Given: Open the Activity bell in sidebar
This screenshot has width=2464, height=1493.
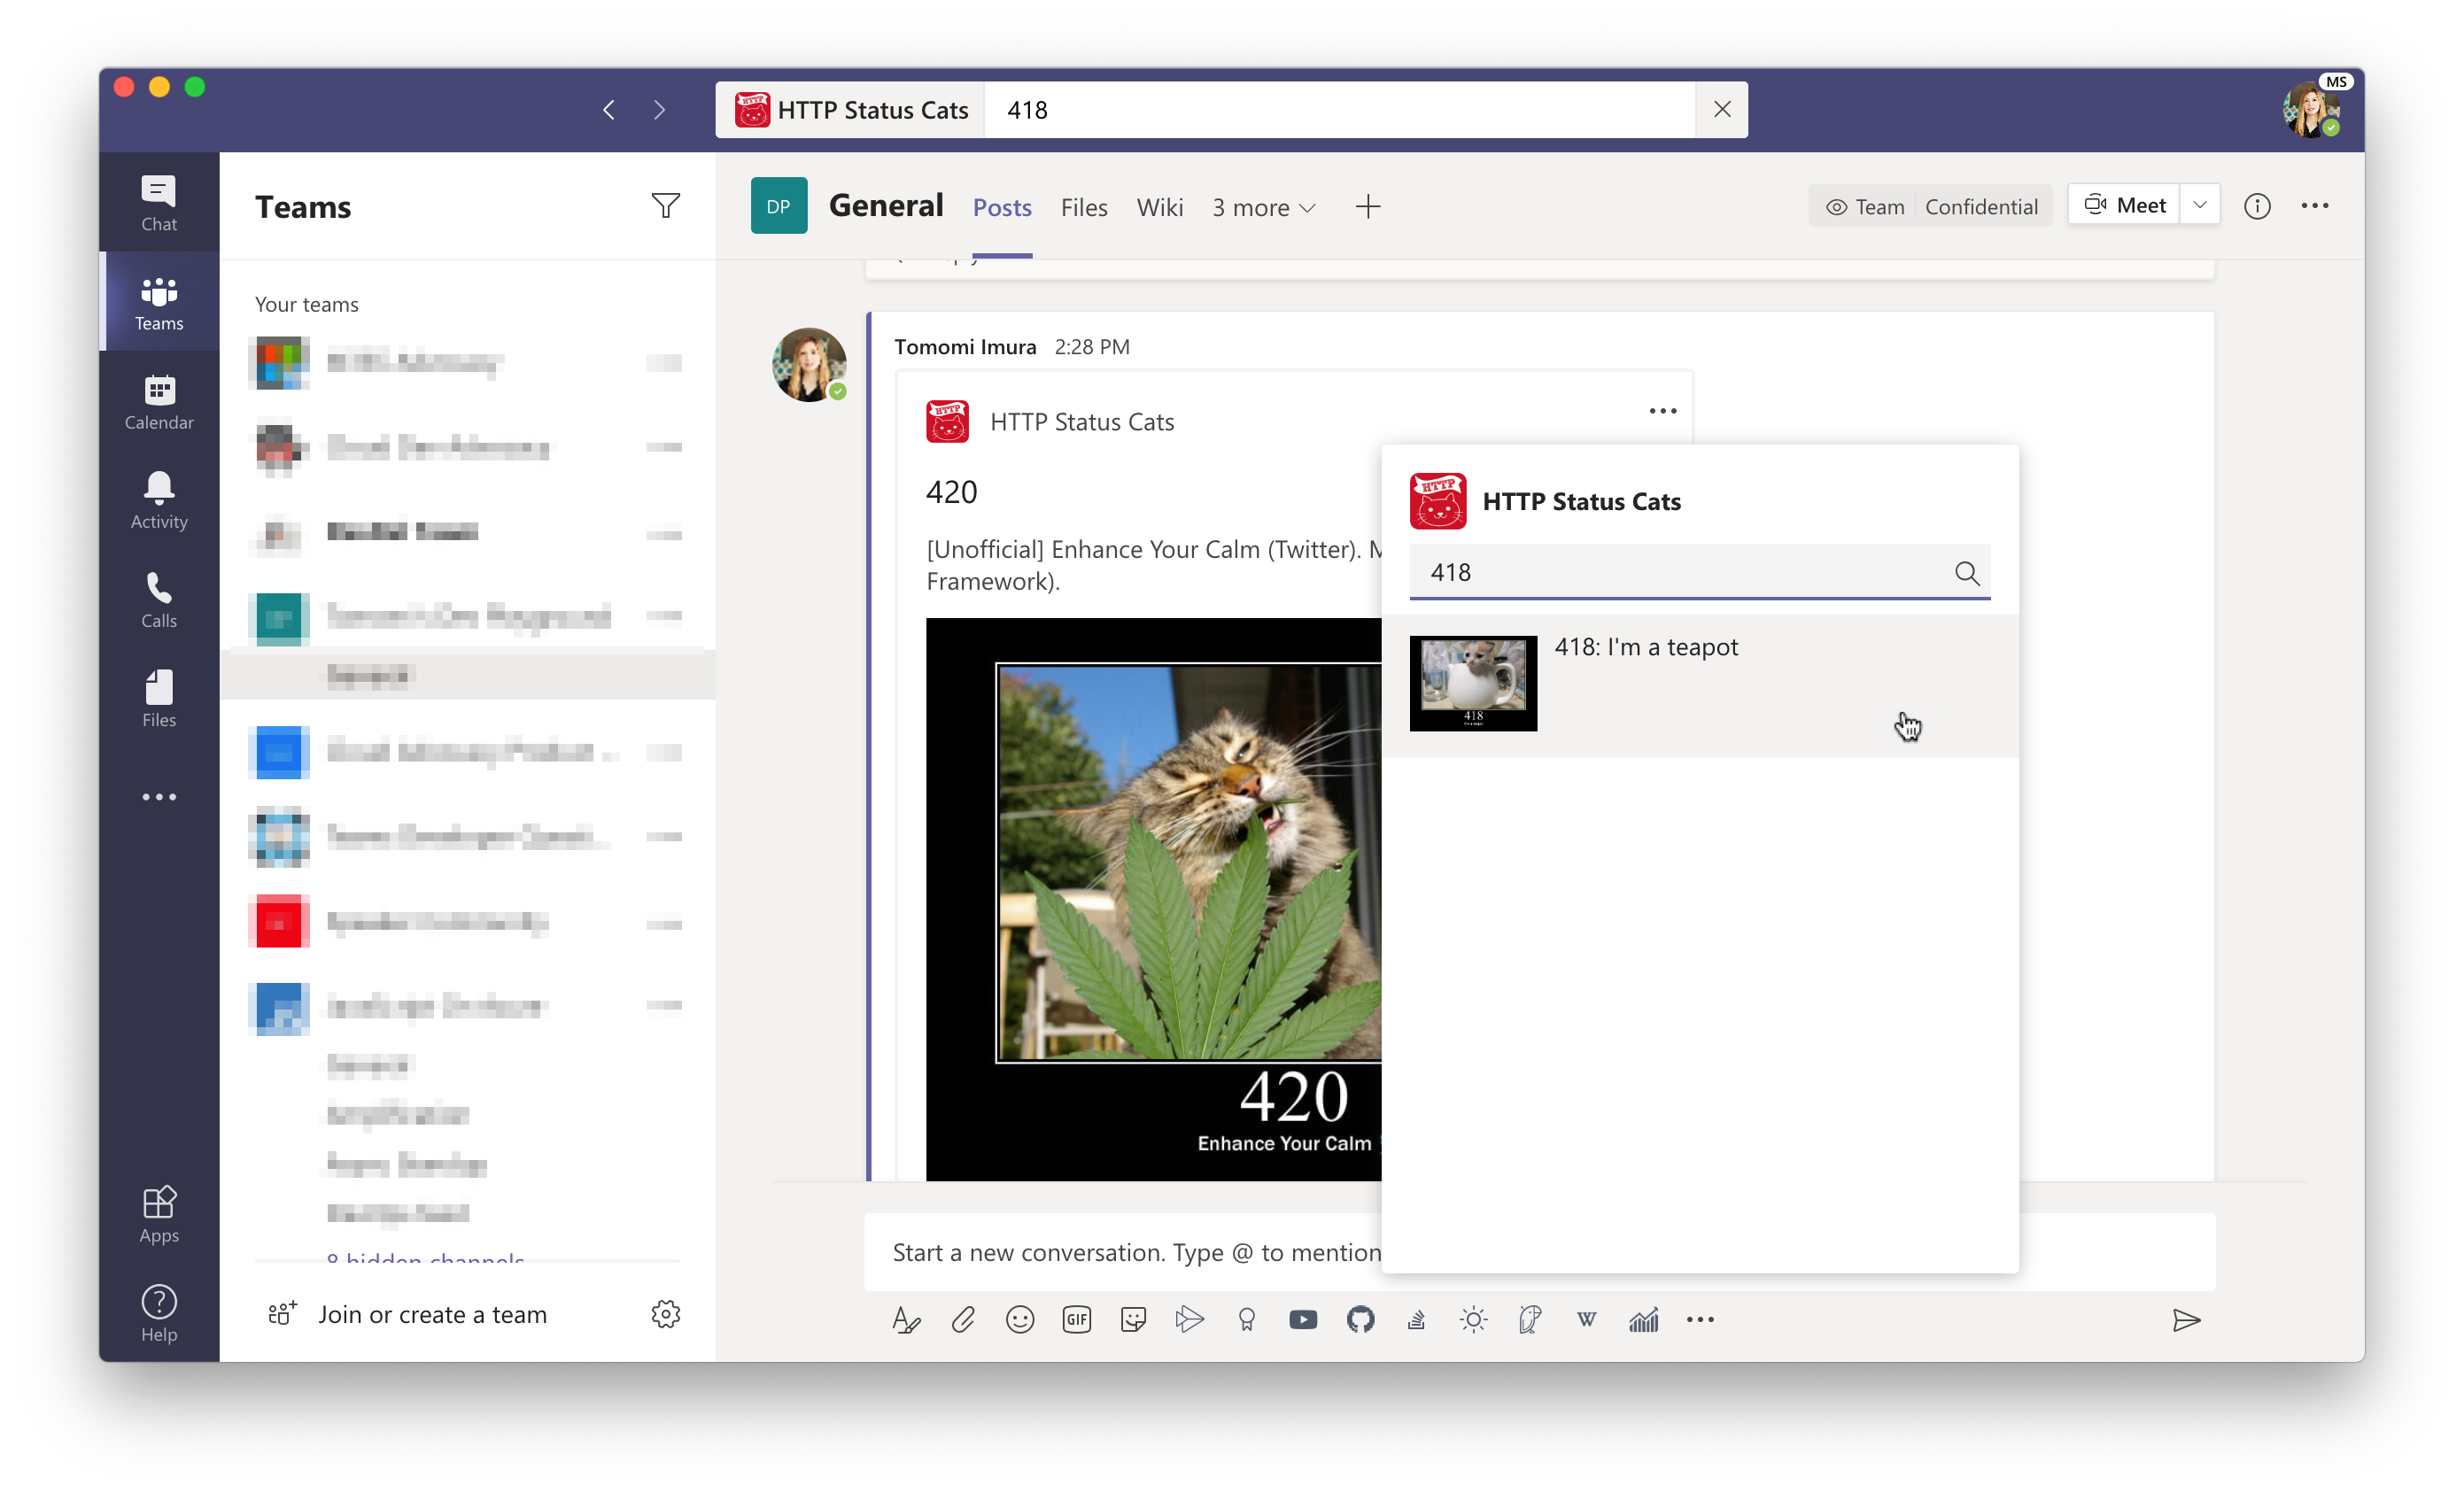Looking at the screenshot, I should [x=159, y=500].
